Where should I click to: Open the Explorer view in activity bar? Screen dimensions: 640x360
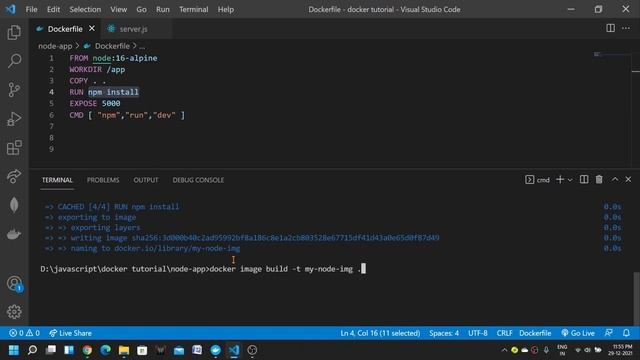point(14,32)
